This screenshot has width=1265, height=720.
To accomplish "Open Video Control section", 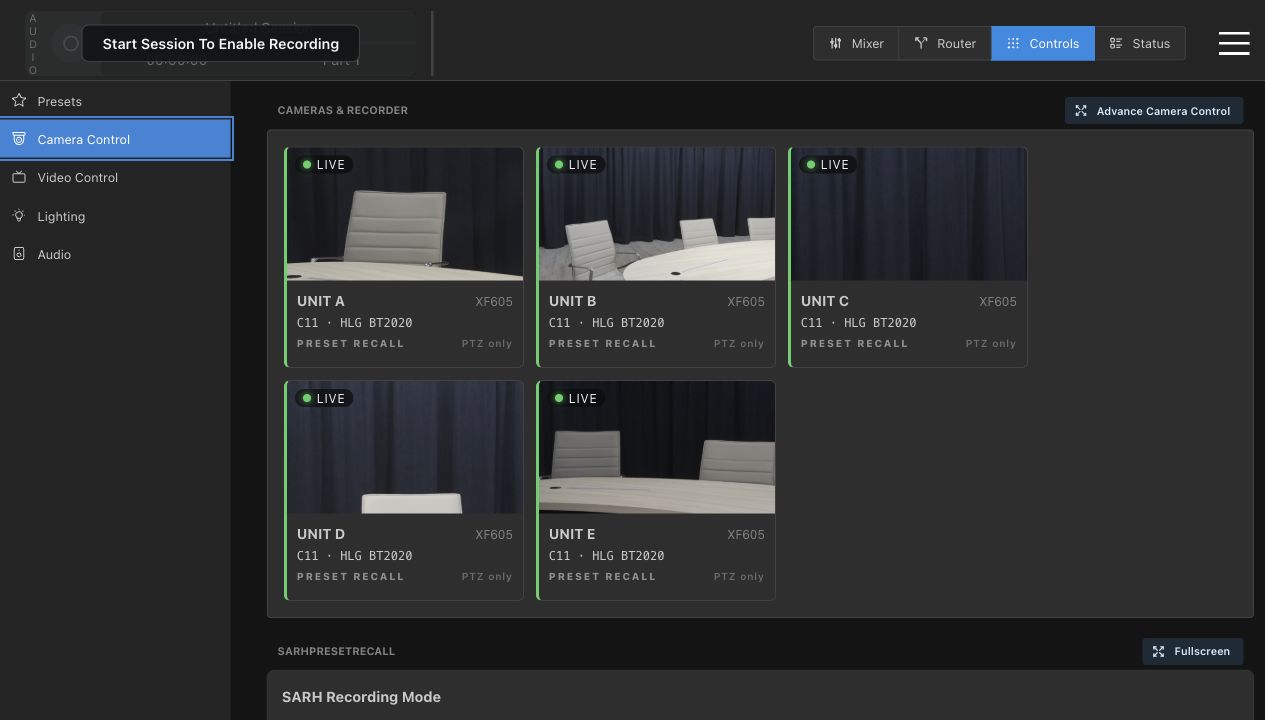I will click(116, 177).
